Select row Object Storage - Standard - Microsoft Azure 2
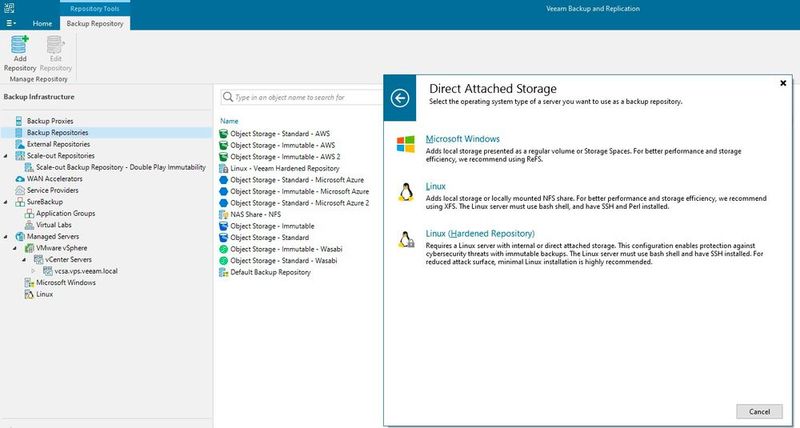 pyautogui.click(x=299, y=203)
